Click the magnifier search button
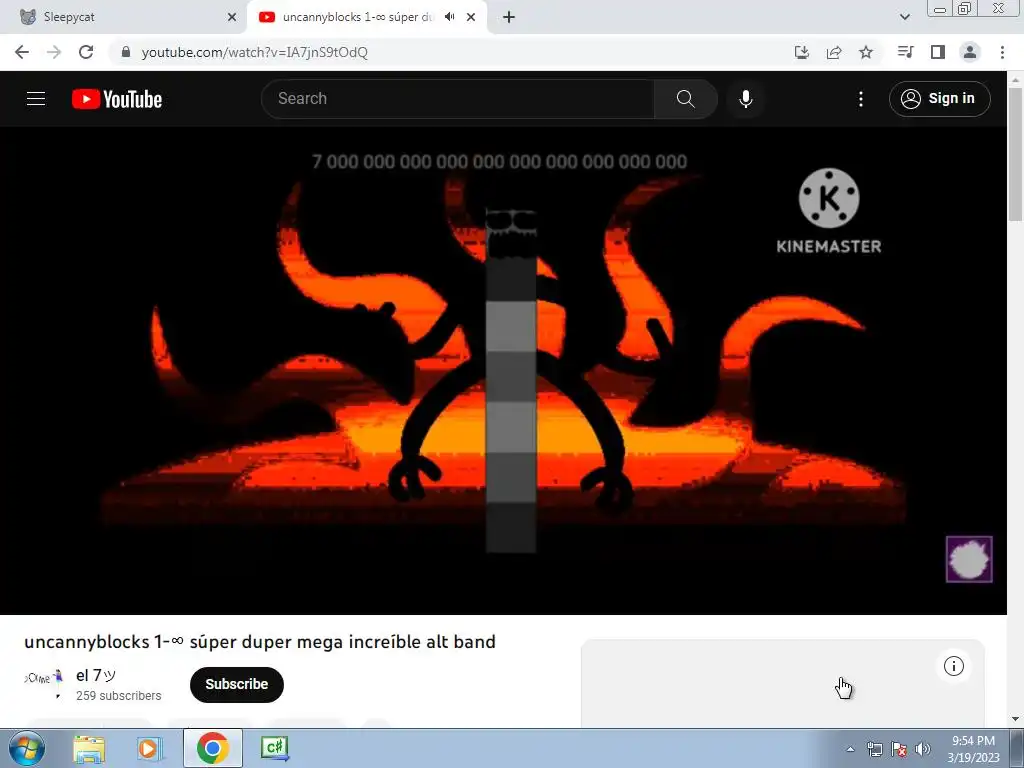 [x=686, y=99]
